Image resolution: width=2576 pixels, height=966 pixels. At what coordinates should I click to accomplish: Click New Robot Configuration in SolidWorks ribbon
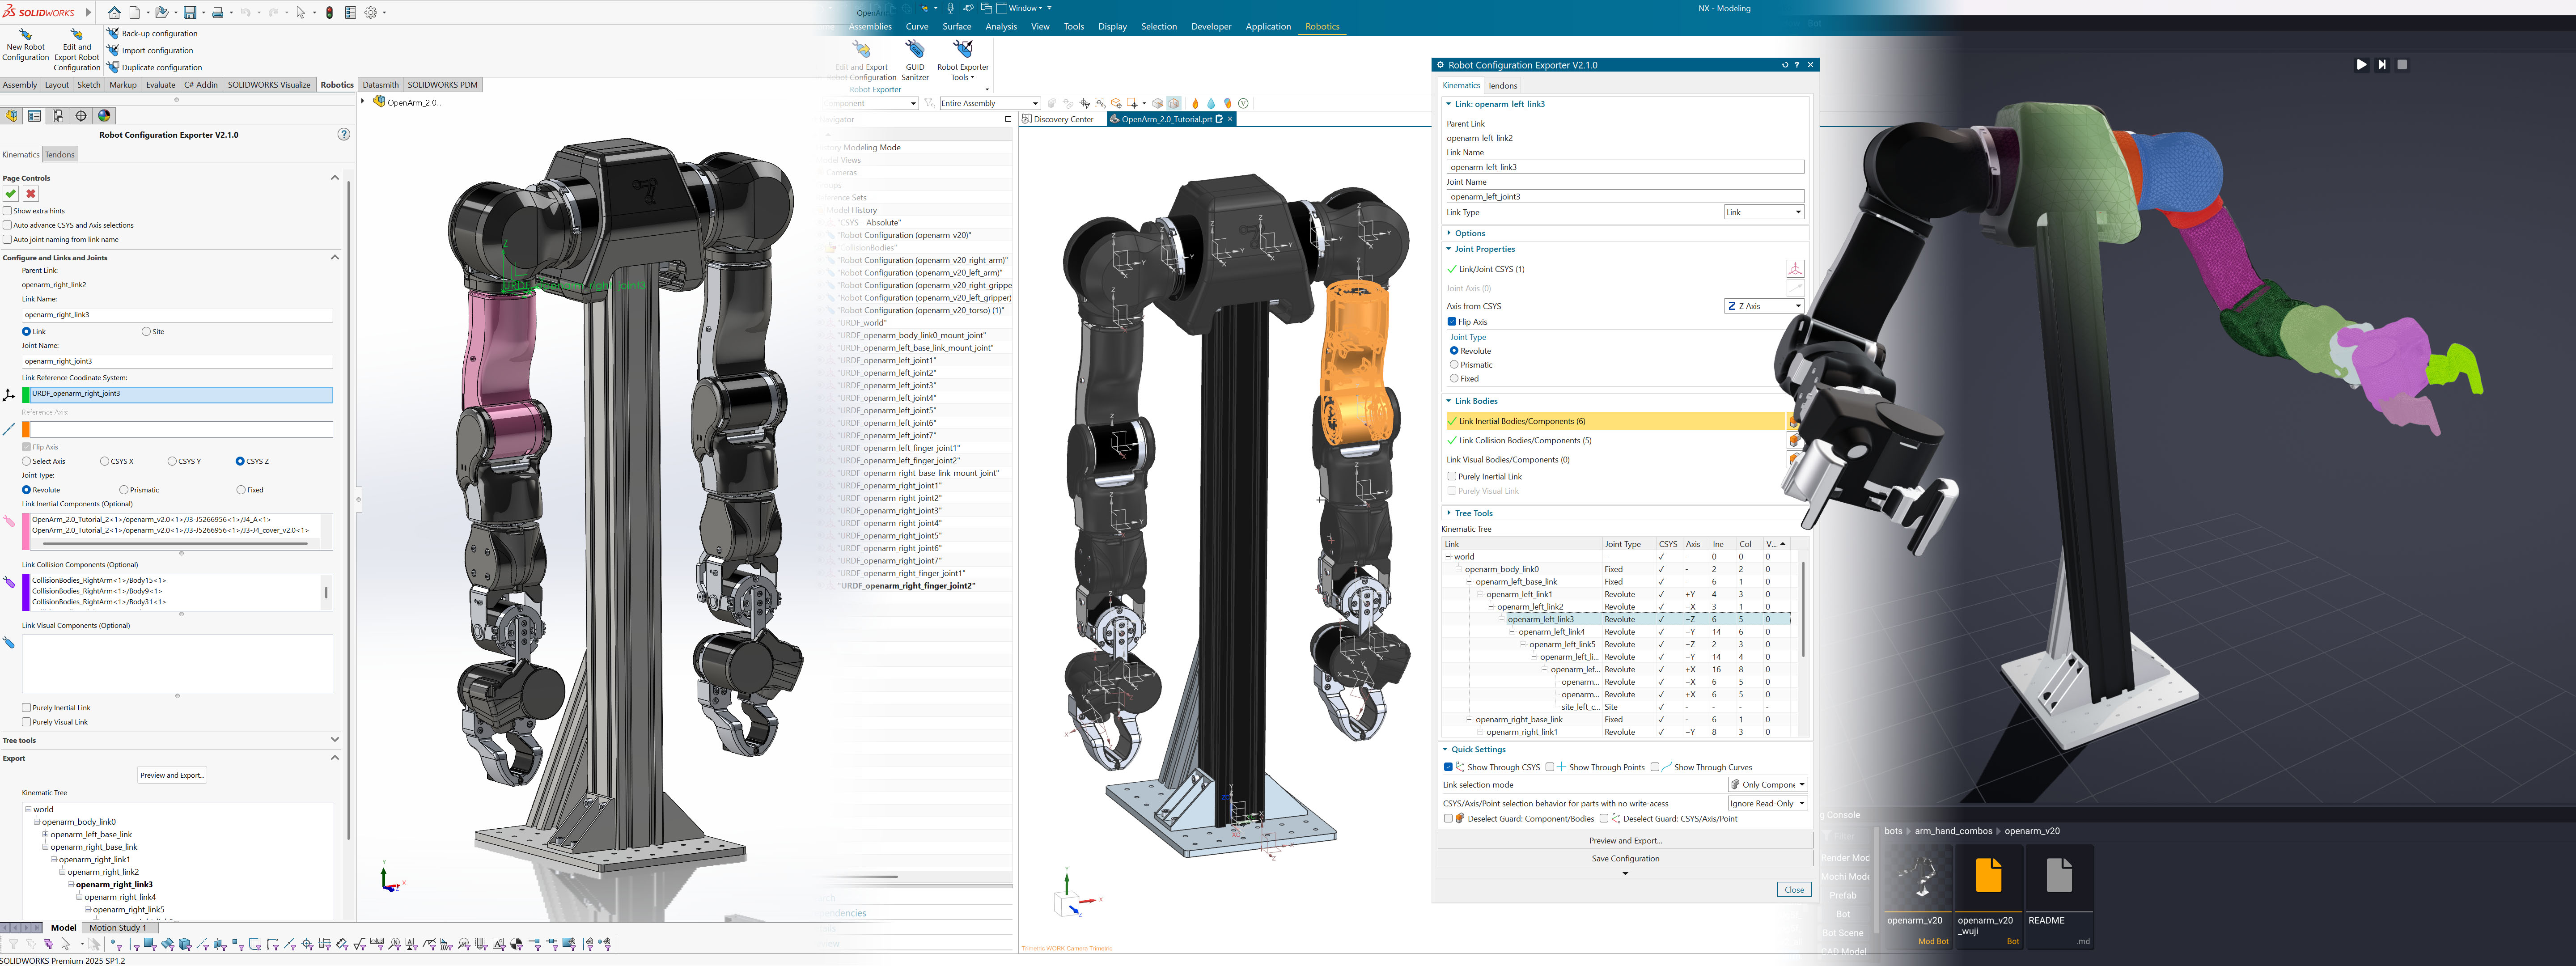[x=26, y=45]
